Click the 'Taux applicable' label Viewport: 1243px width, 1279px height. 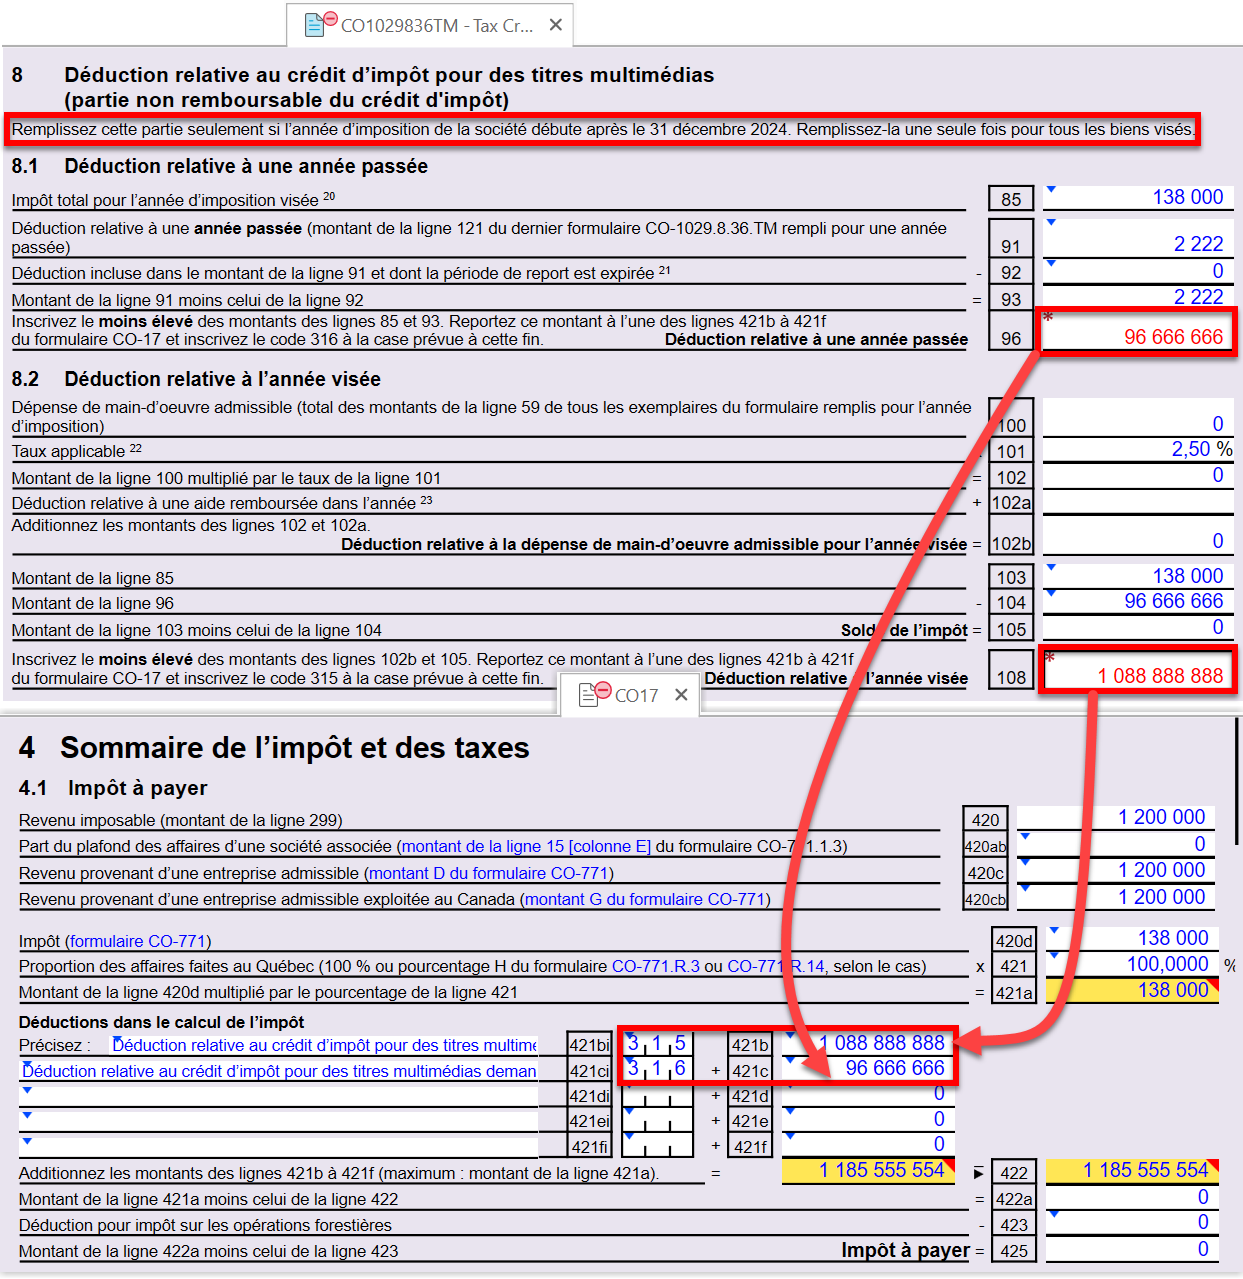point(69,451)
